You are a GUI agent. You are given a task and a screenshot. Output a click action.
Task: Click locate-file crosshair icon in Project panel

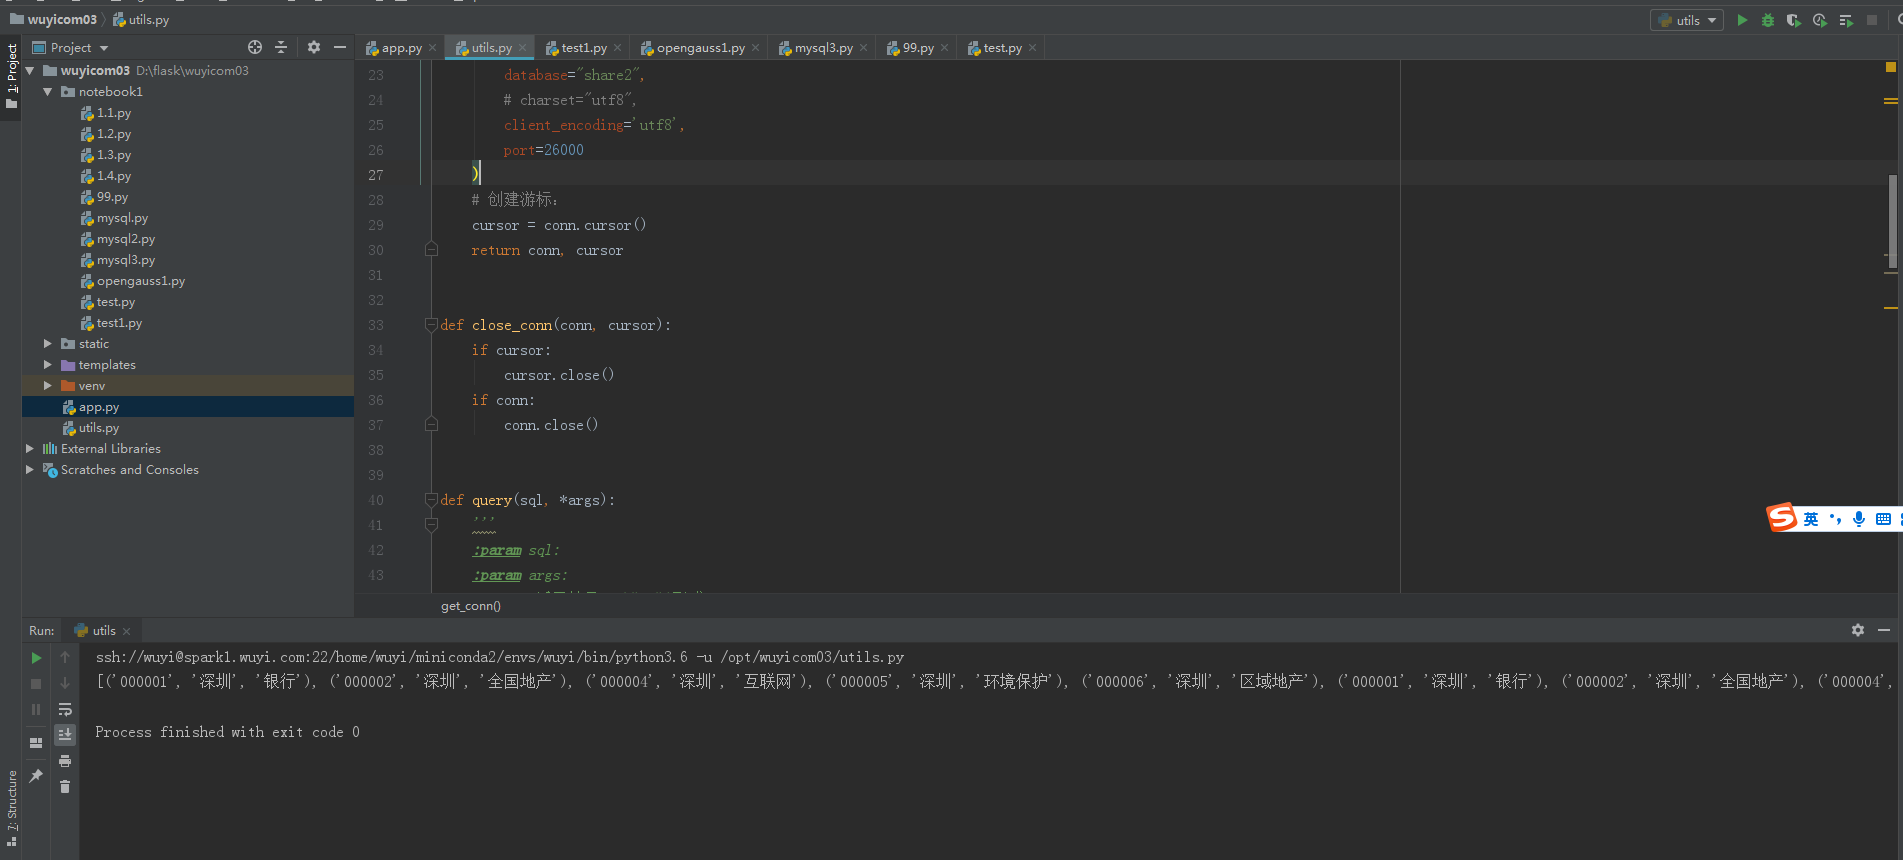(x=255, y=47)
